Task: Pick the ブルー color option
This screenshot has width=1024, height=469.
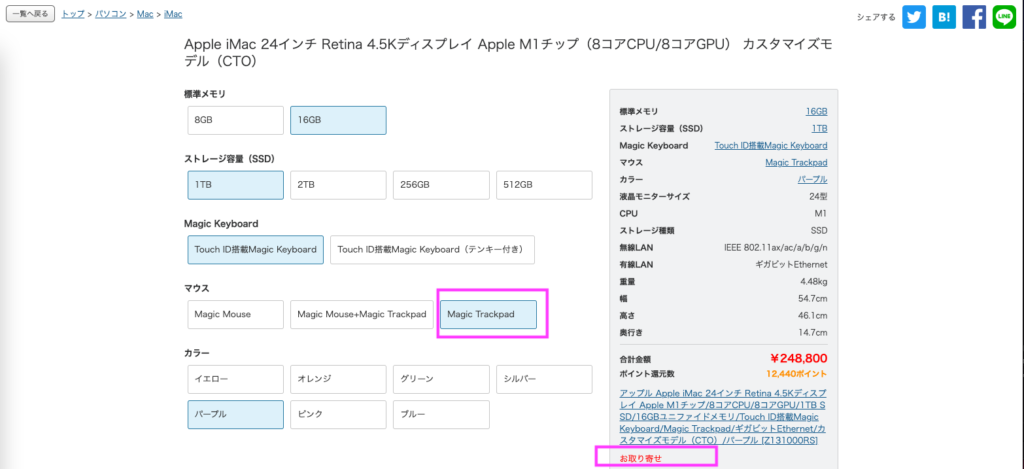Action: (441, 414)
